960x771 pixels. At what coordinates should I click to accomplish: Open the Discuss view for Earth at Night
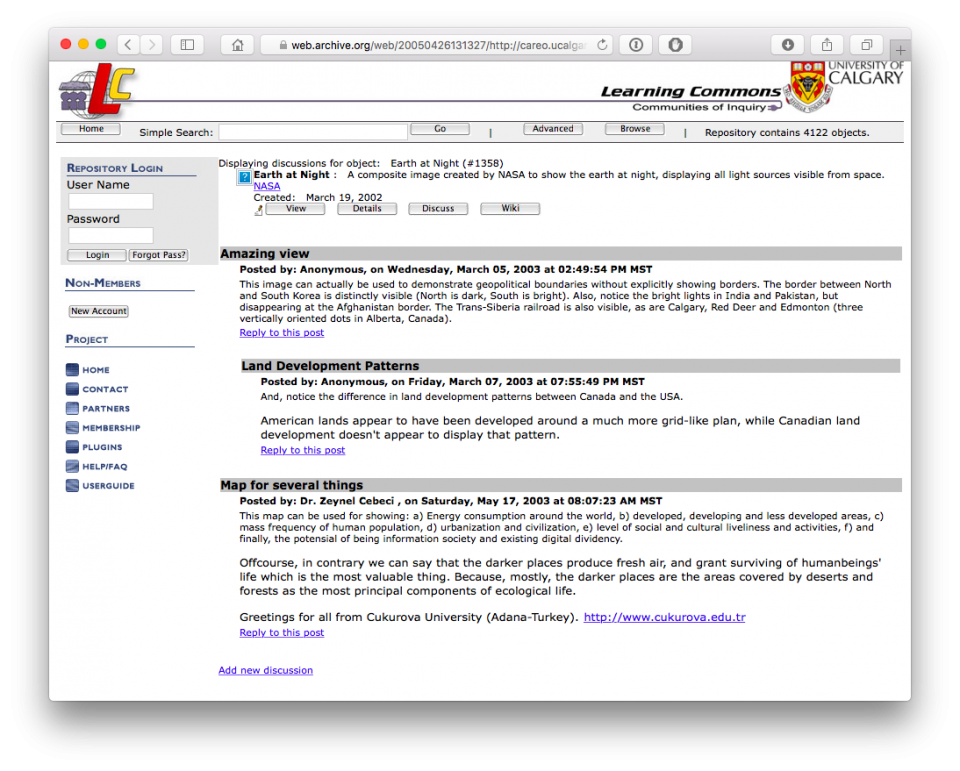tap(437, 208)
